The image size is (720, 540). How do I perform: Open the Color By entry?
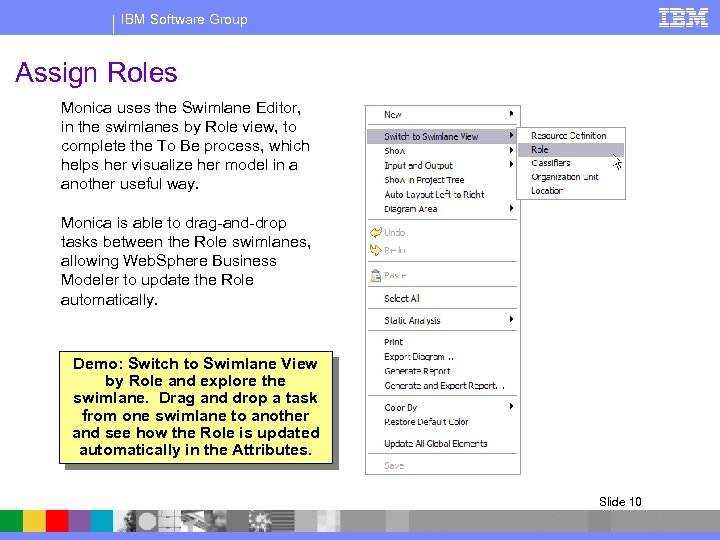pos(443,407)
